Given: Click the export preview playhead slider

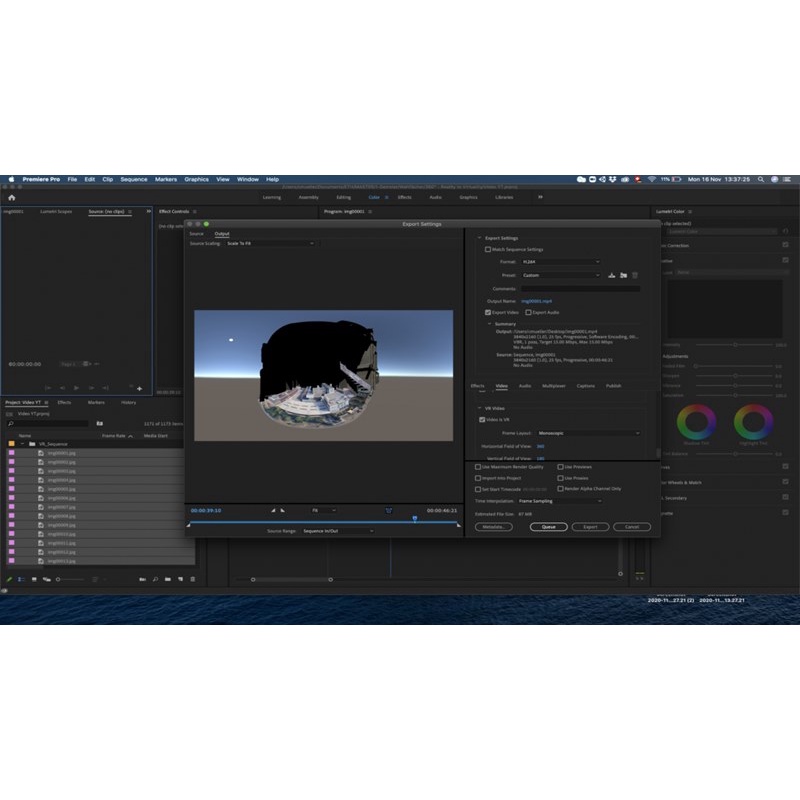Looking at the screenshot, I should pos(415,518).
